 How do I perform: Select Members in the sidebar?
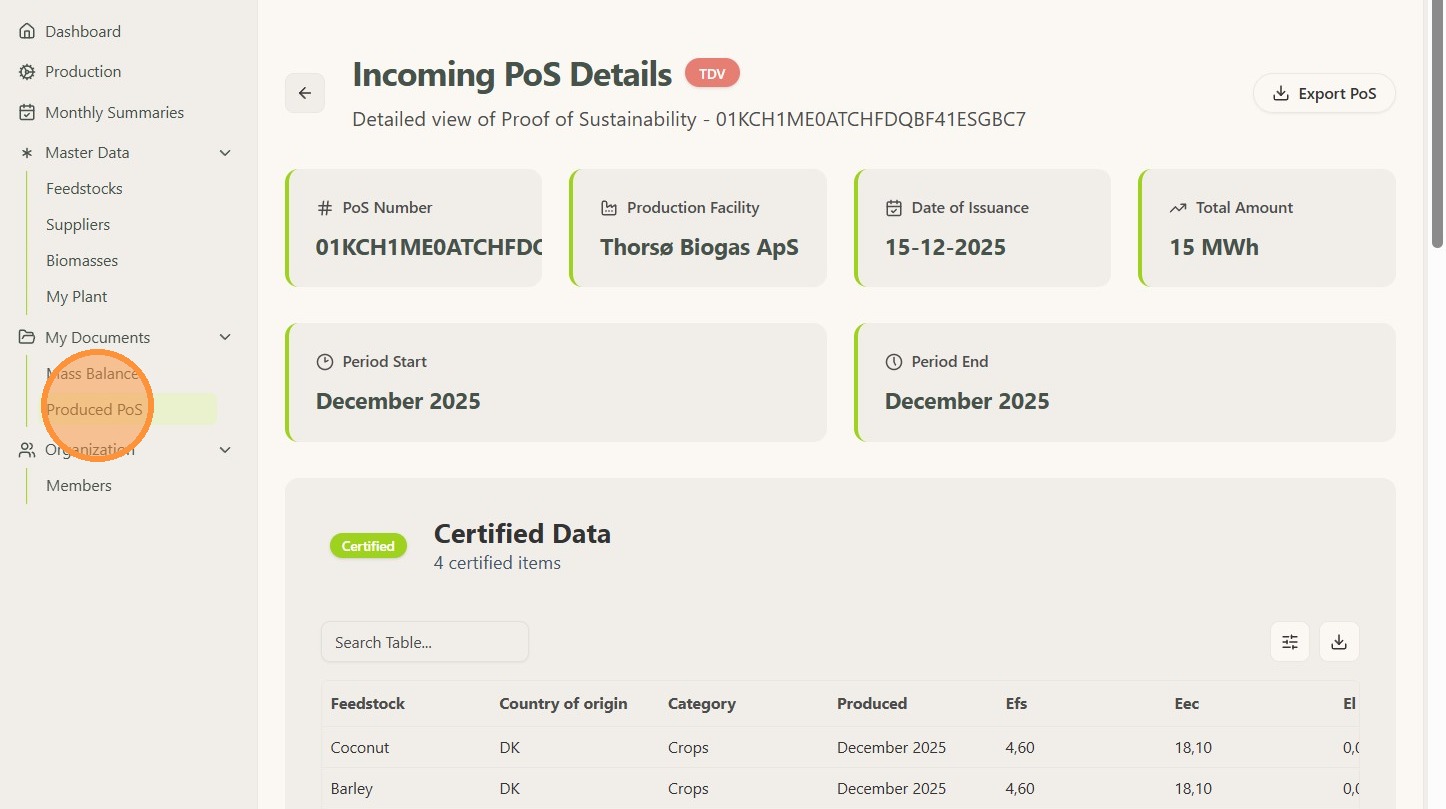79,486
